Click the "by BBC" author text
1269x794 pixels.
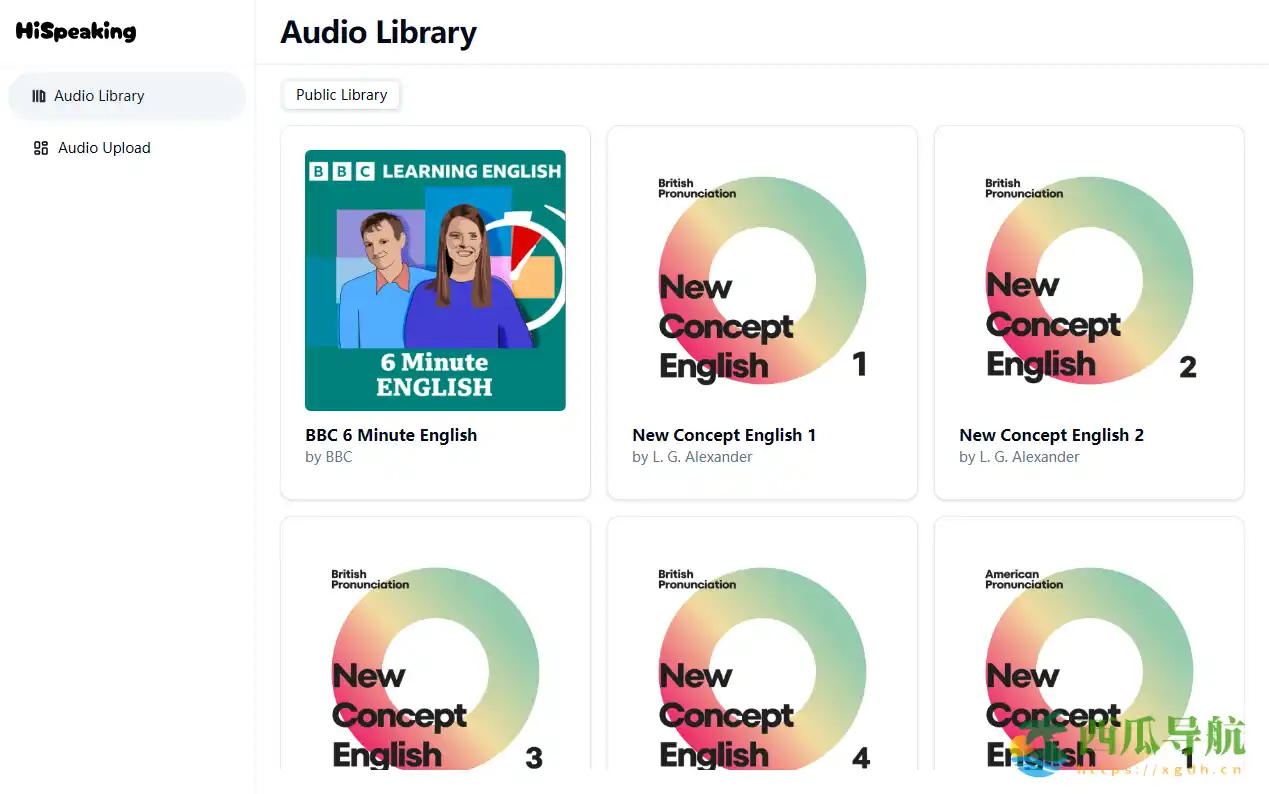tap(329, 457)
